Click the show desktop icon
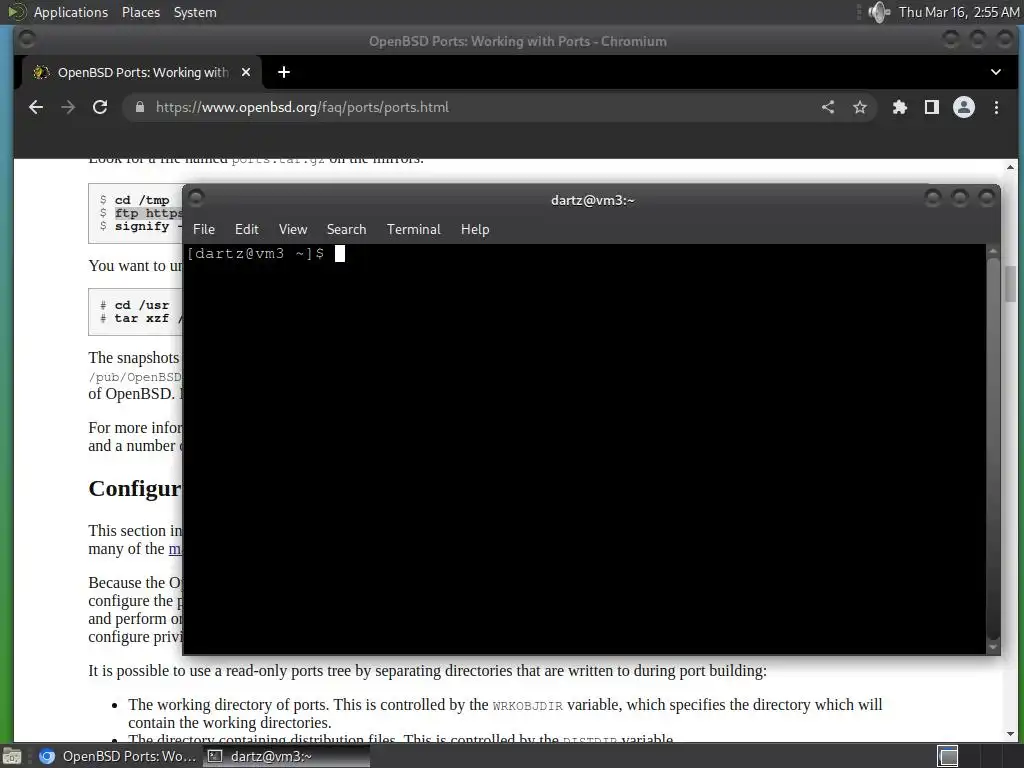 12,756
